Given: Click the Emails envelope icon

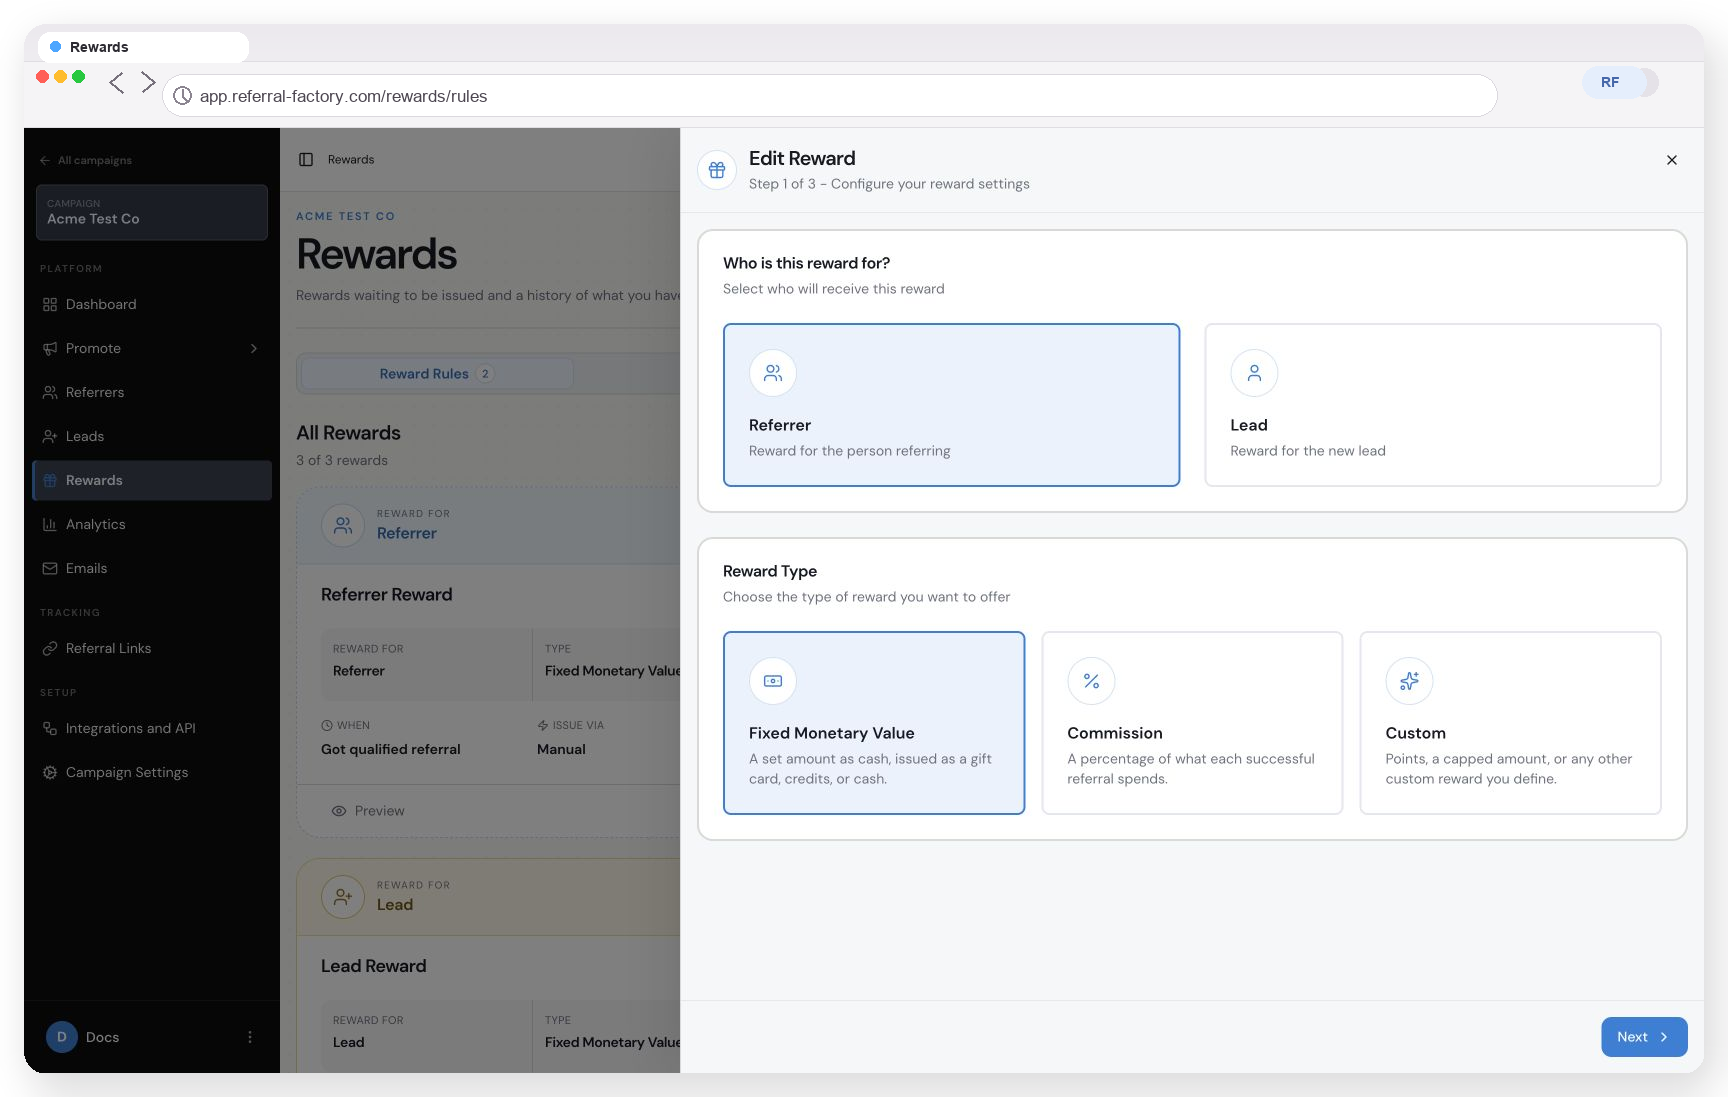Looking at the screenshot, I should tap(50, 568).
